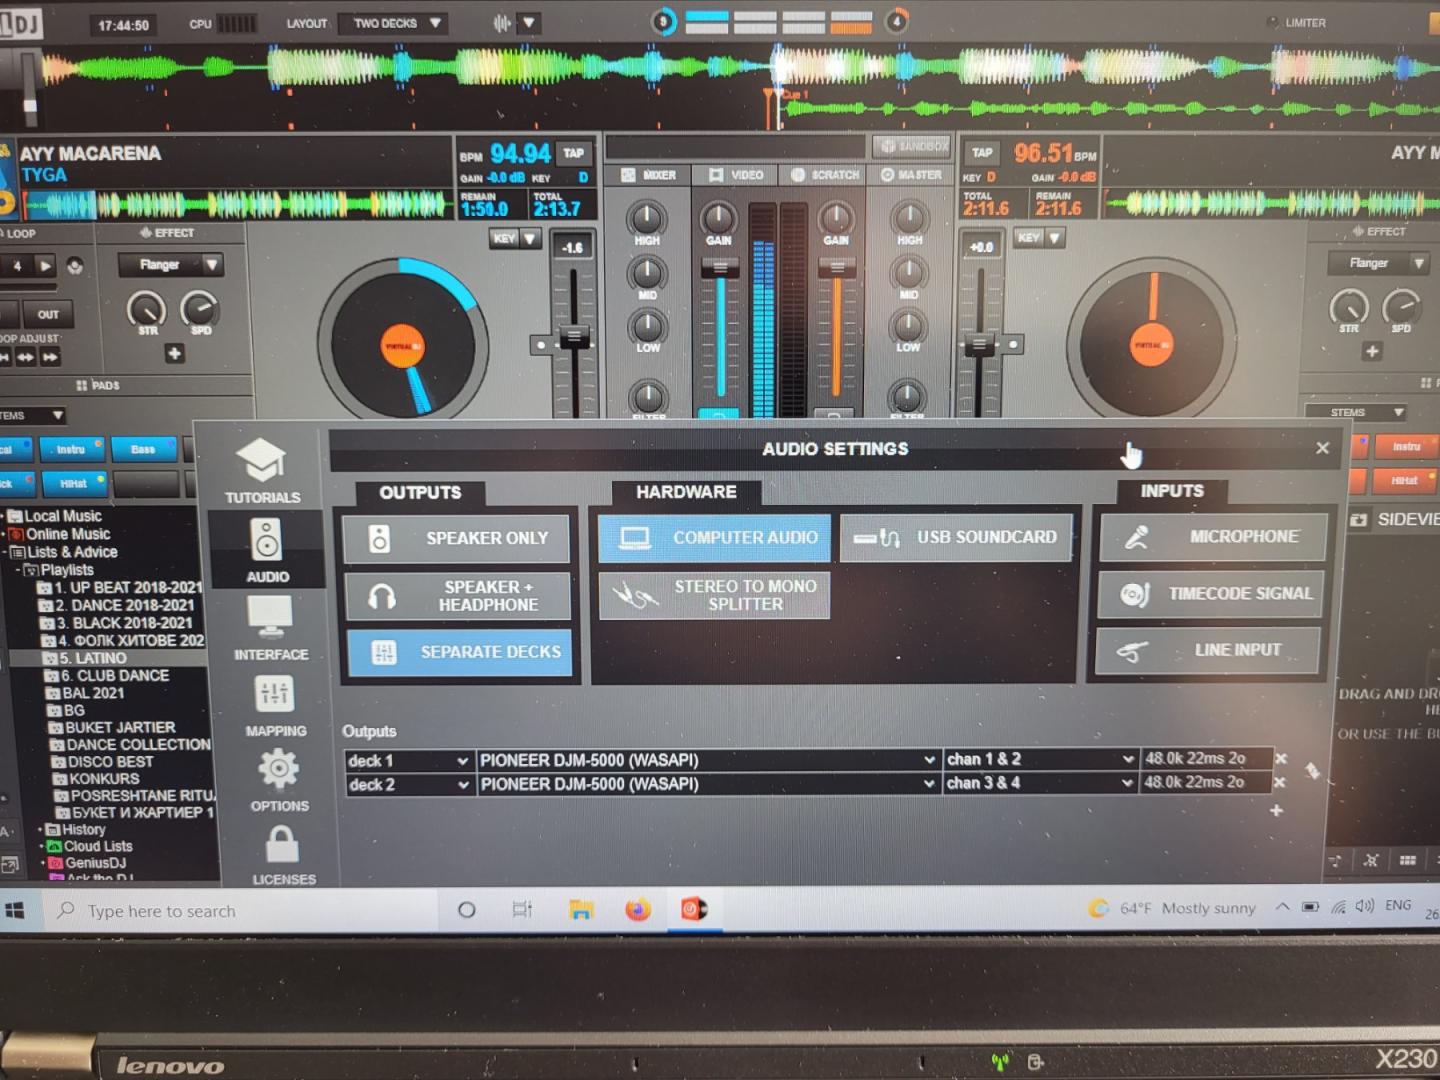Select Speaker + Headphone output
Screen dimensions: 1440x1080
458,596
